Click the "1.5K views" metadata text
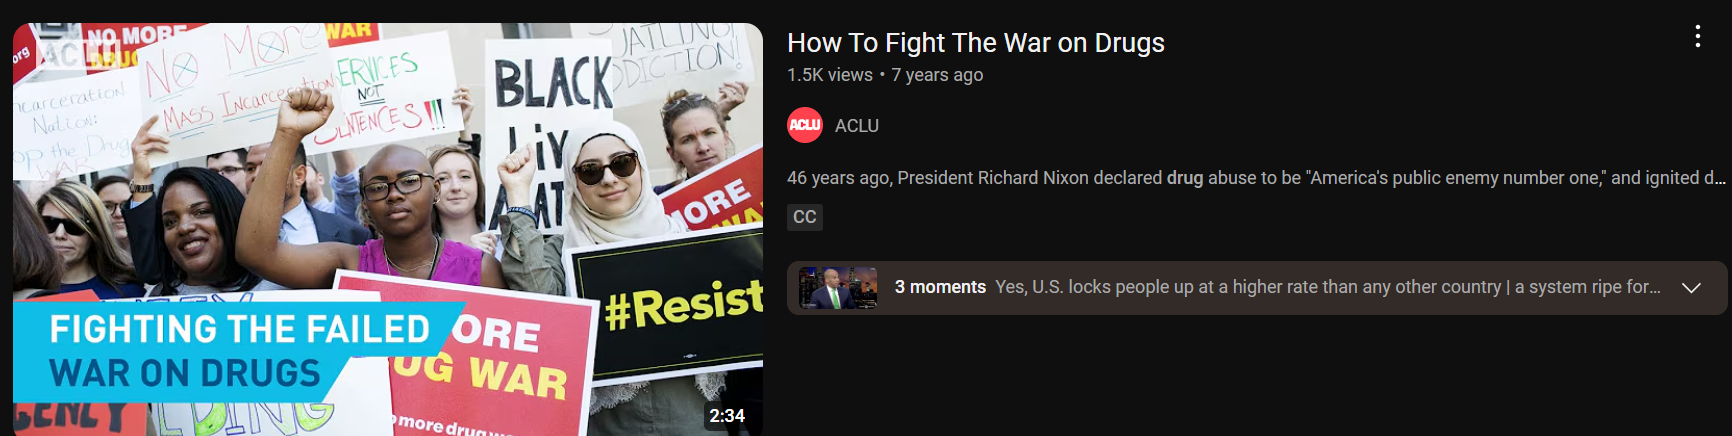This screenshot has height=436, width=1732. (829, 75)
